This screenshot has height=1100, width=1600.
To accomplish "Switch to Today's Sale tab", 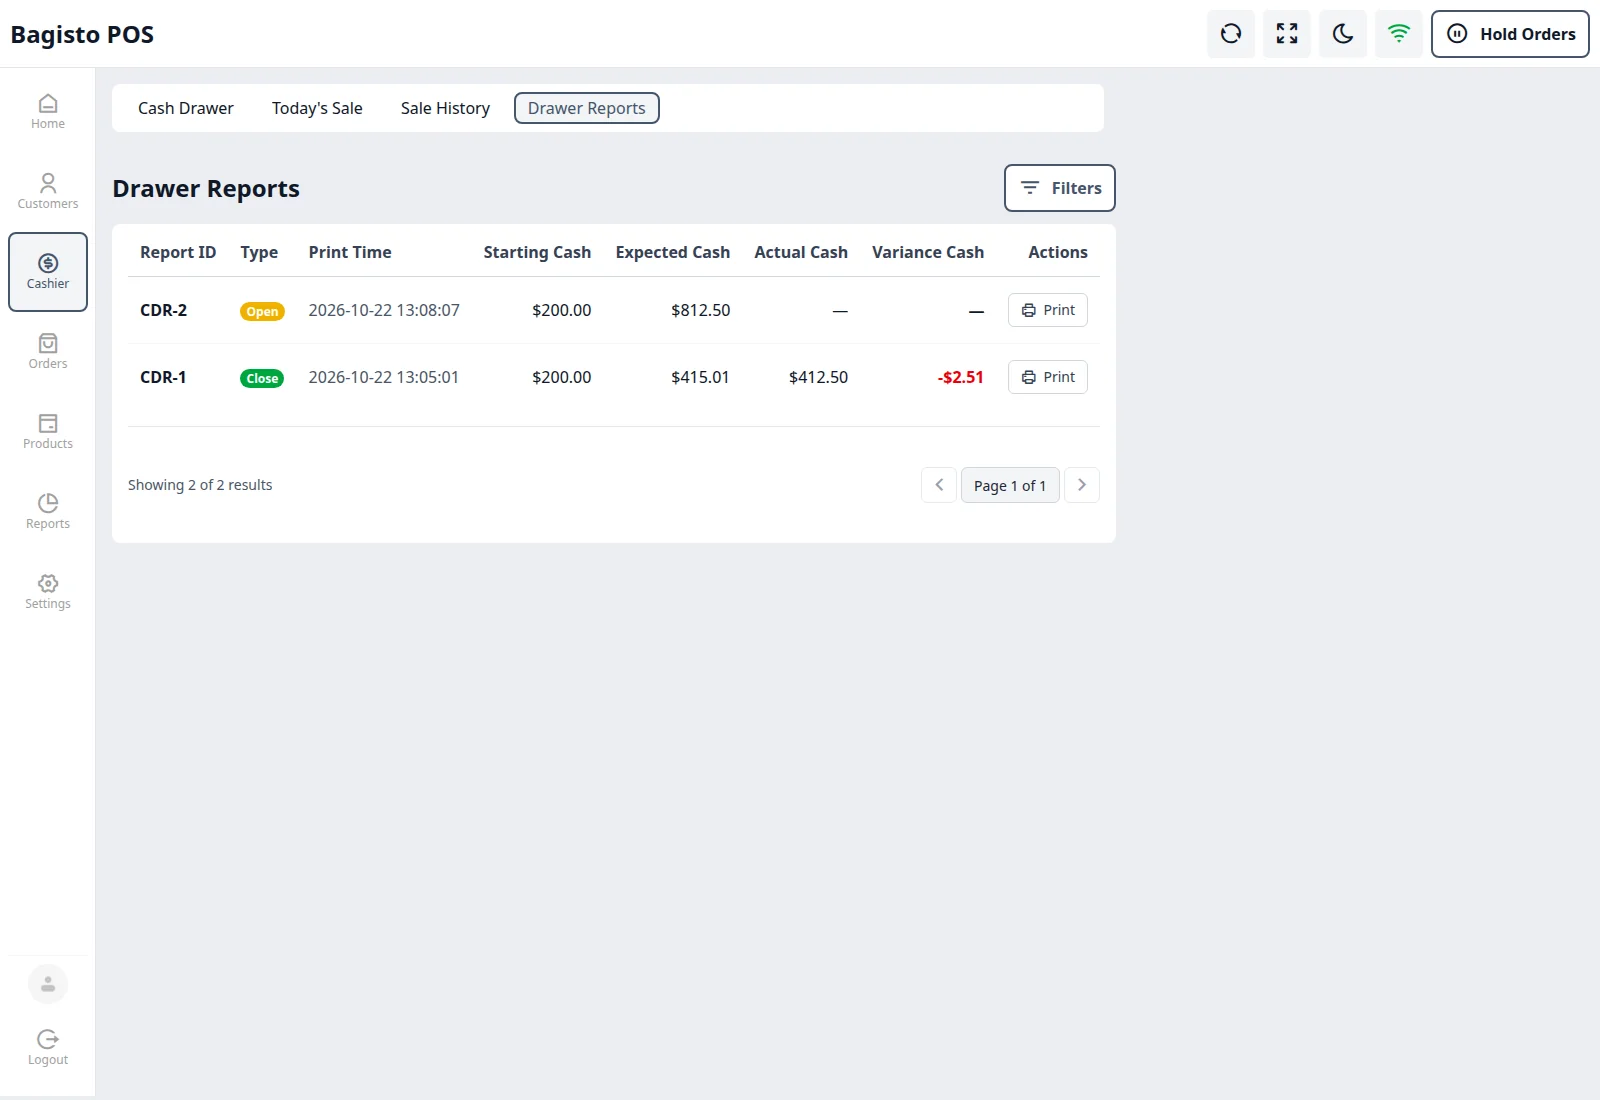I will coord(317,108).
